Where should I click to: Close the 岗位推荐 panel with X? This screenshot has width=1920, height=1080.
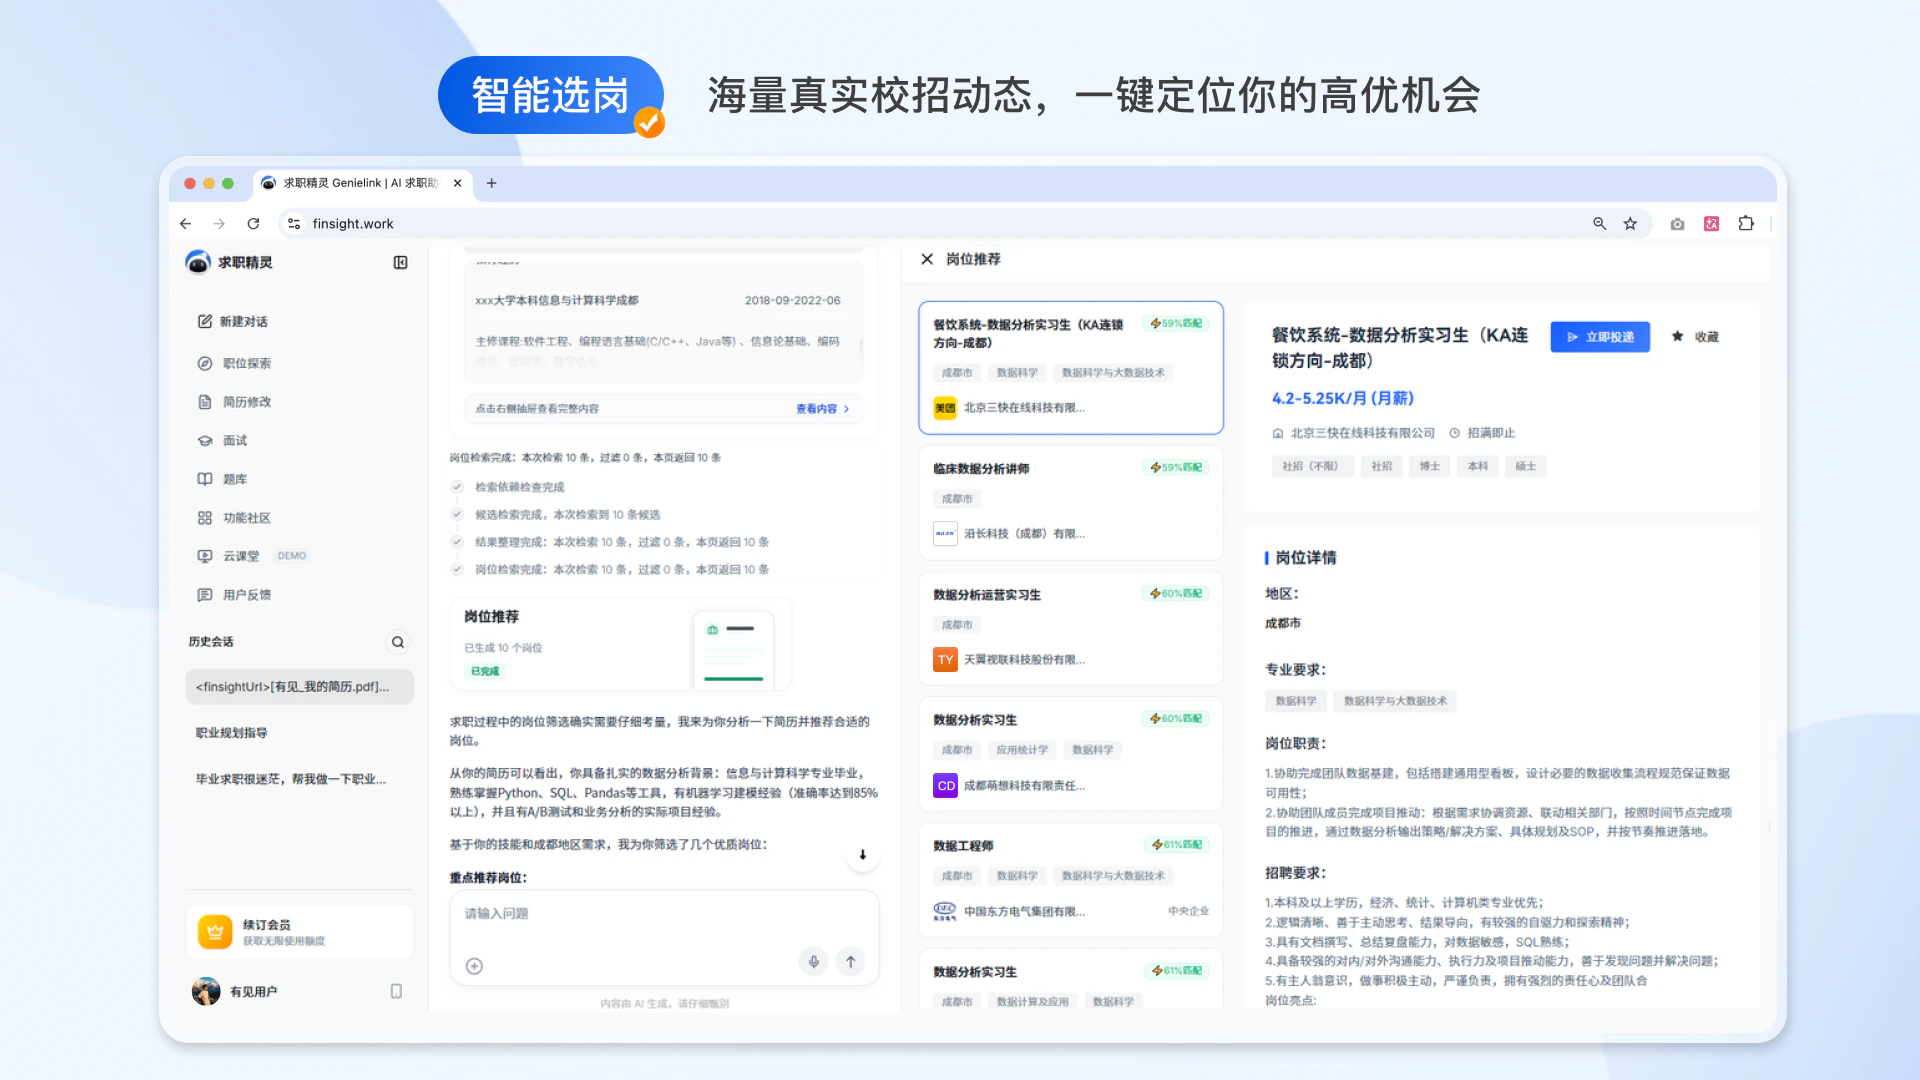(x=927, y=259)
